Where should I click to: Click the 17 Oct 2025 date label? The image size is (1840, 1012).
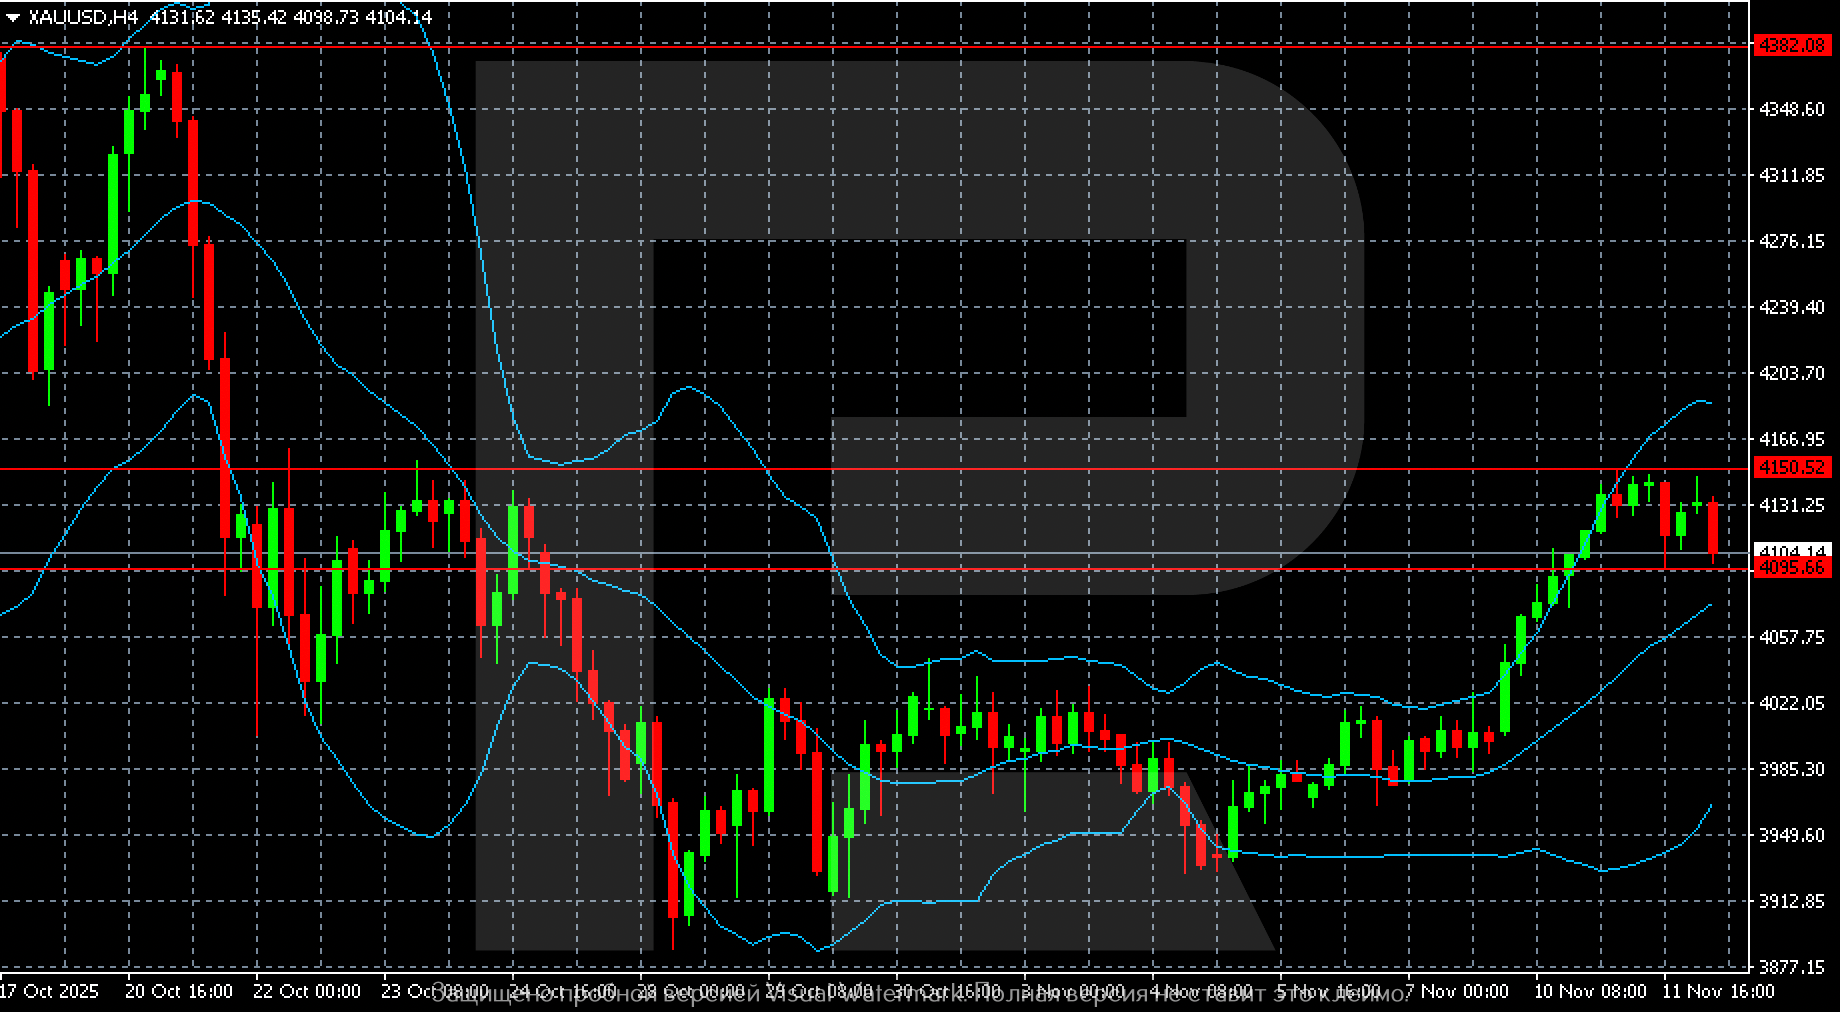[48, 992]
